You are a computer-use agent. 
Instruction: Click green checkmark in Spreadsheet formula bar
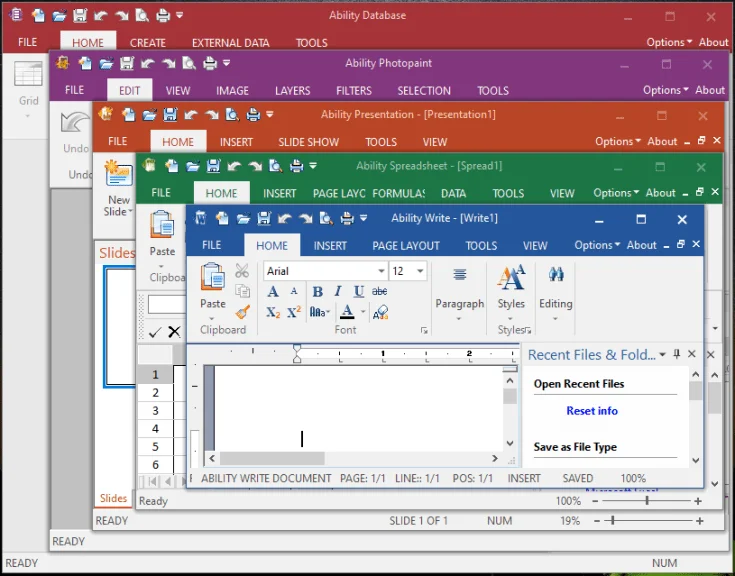click(155, 332)
